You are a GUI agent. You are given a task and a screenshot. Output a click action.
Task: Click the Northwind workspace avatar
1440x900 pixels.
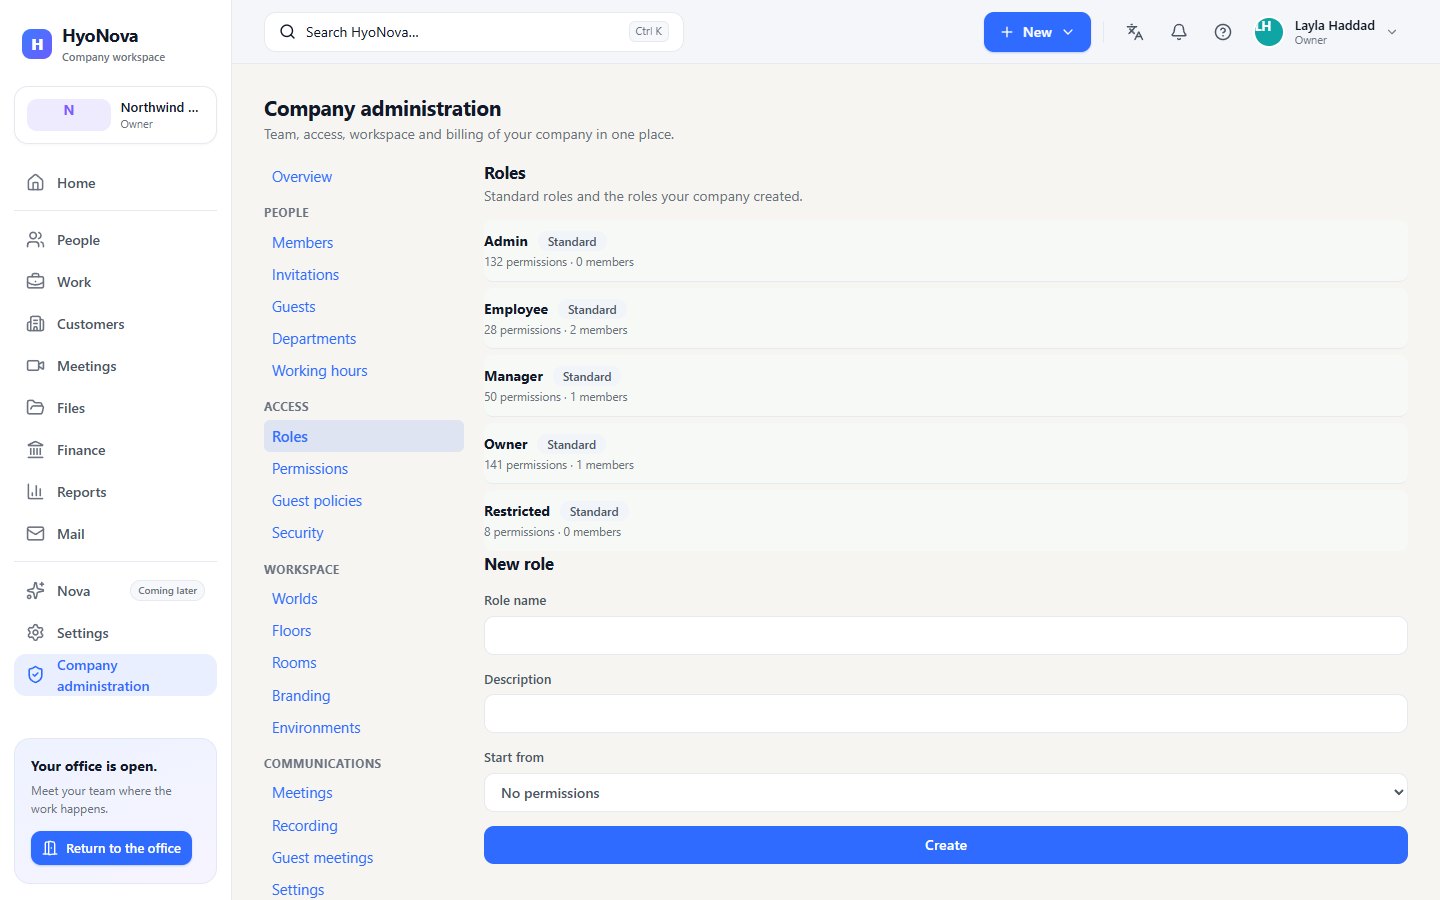point(69,115)
